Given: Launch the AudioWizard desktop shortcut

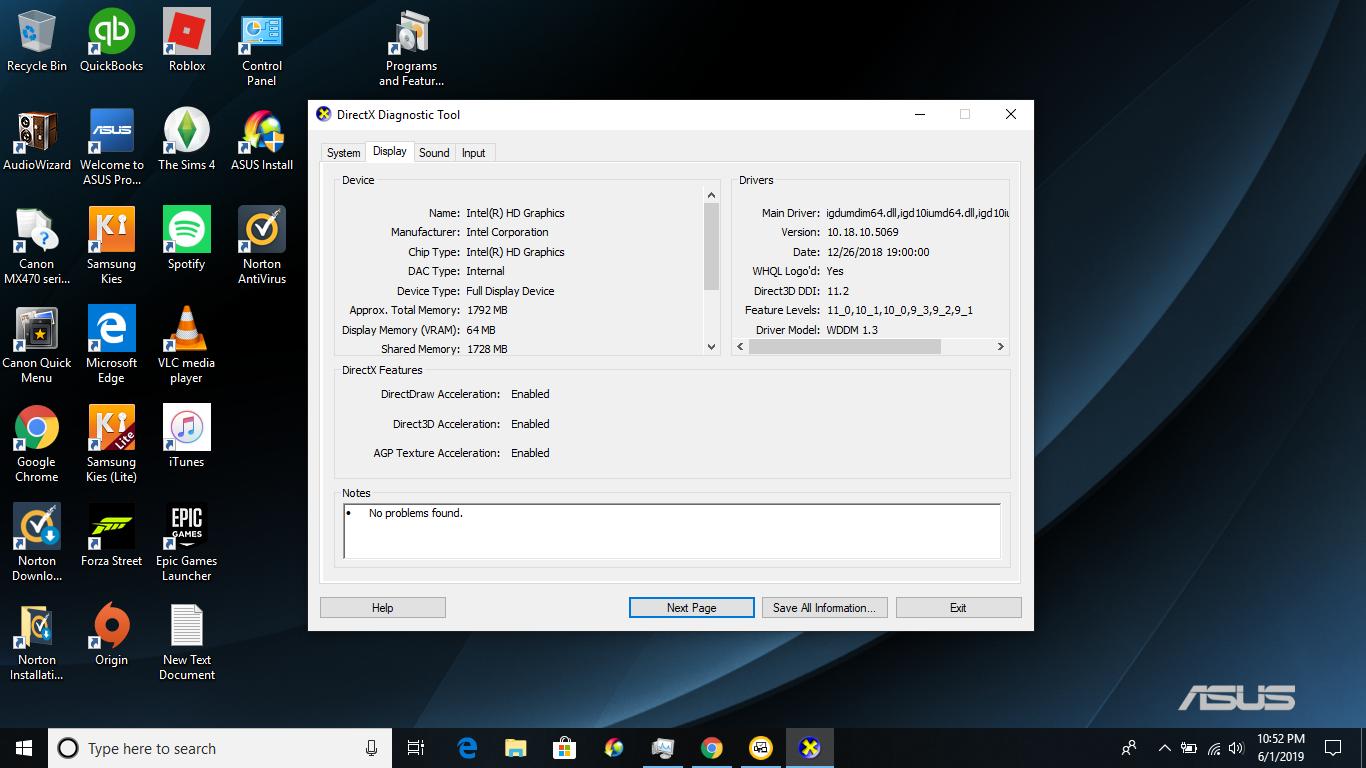Looking at the screenshot, I should point(37,140).
